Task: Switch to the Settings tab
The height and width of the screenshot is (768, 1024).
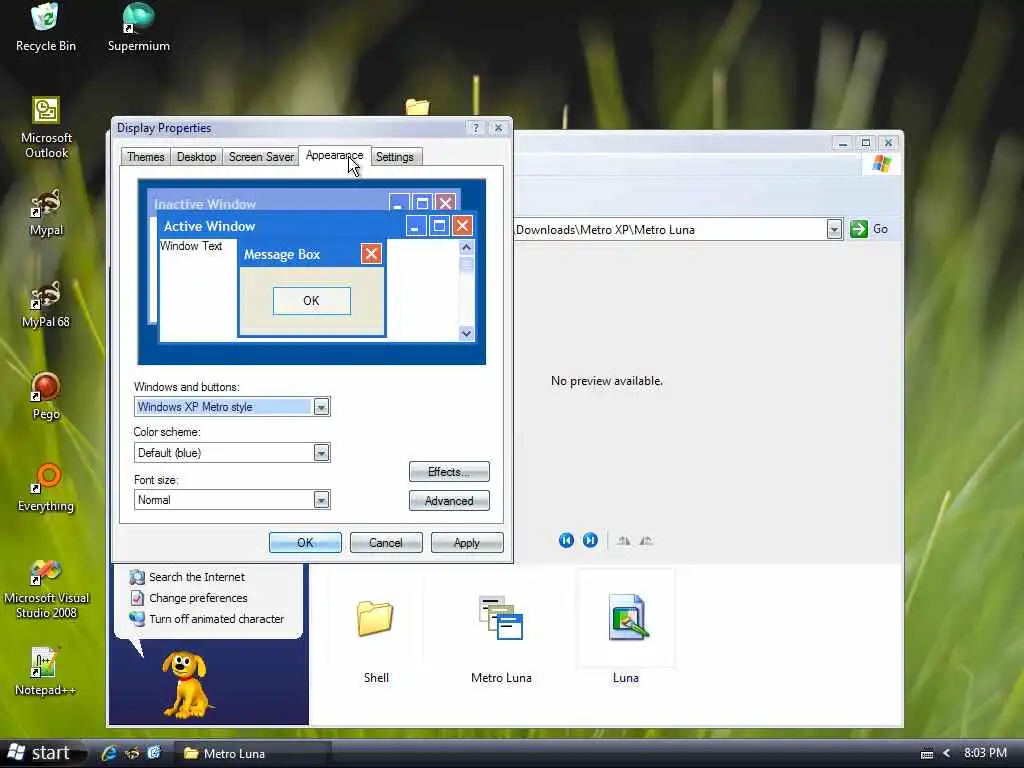Action: click(x=394, y=157)
